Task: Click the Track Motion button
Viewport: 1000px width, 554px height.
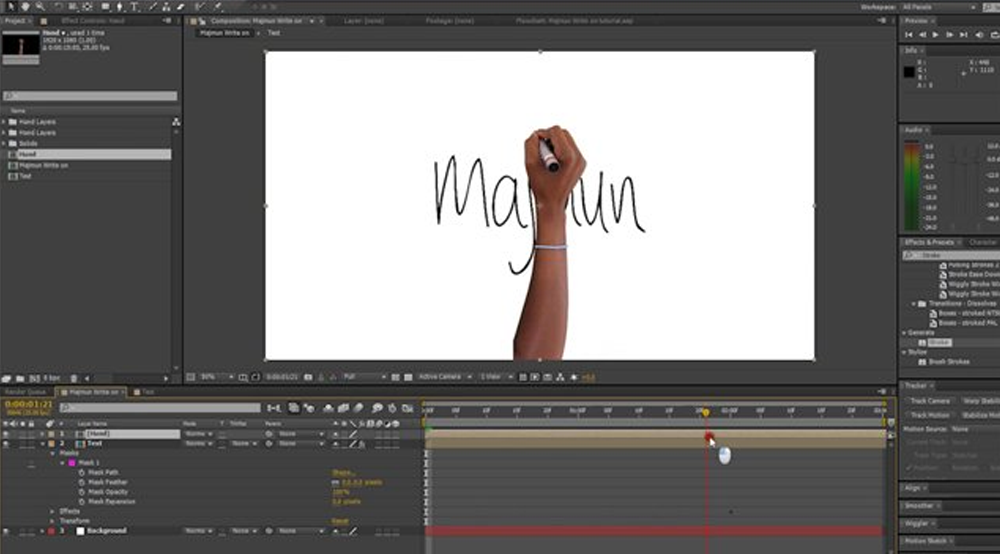Action: tap(930, 414)
